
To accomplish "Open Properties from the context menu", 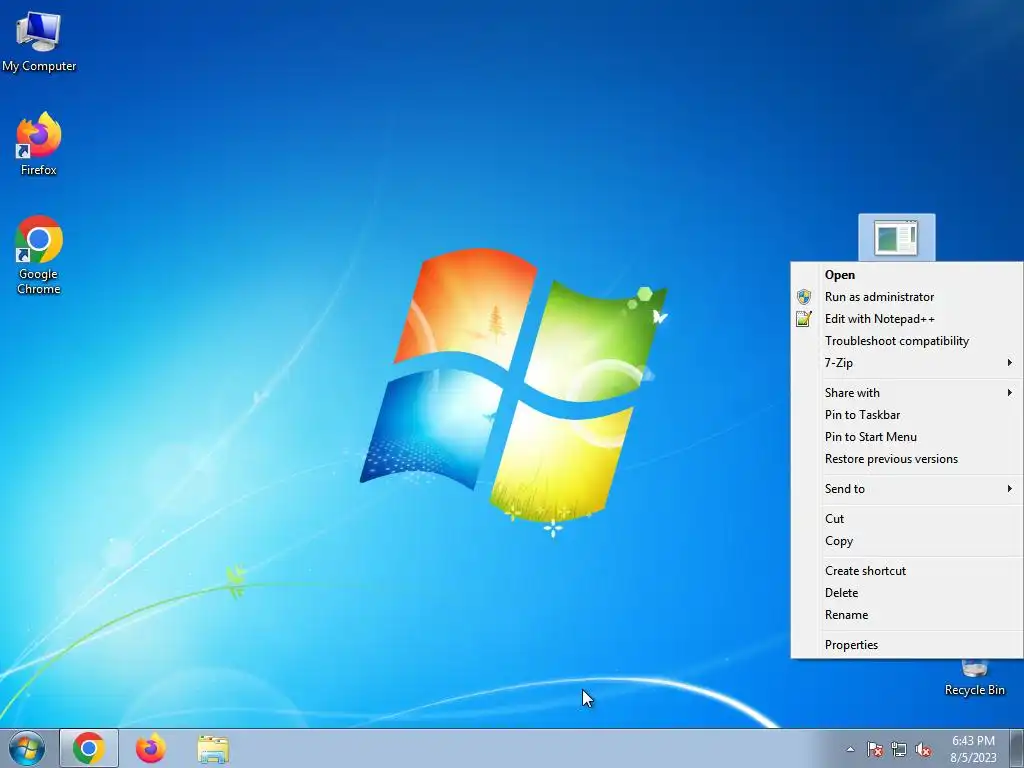I will 906,645.
